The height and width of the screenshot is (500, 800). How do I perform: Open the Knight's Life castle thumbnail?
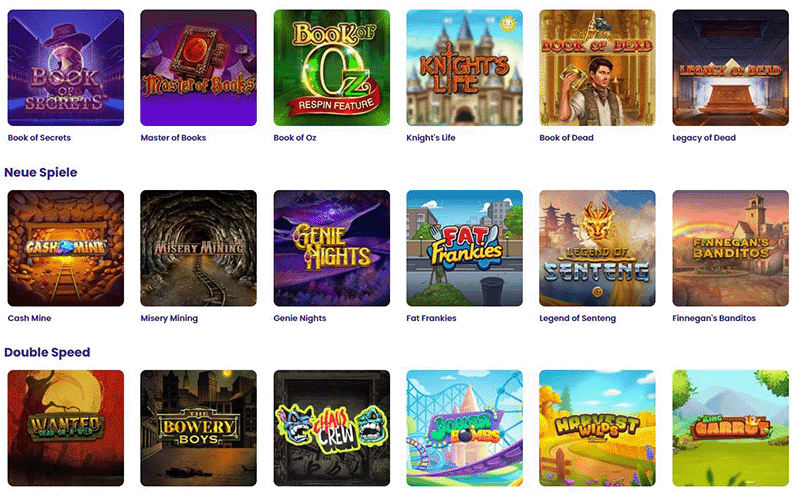click(x=464, y=67)
